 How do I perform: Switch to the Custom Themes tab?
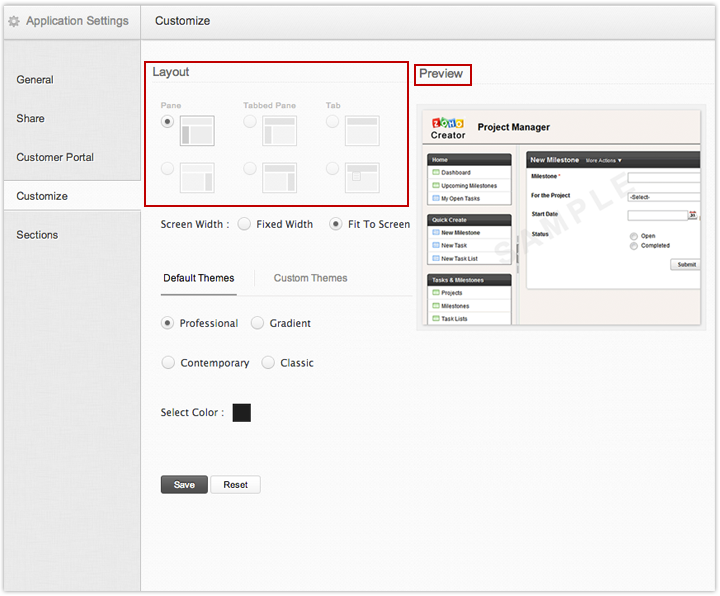310,278
